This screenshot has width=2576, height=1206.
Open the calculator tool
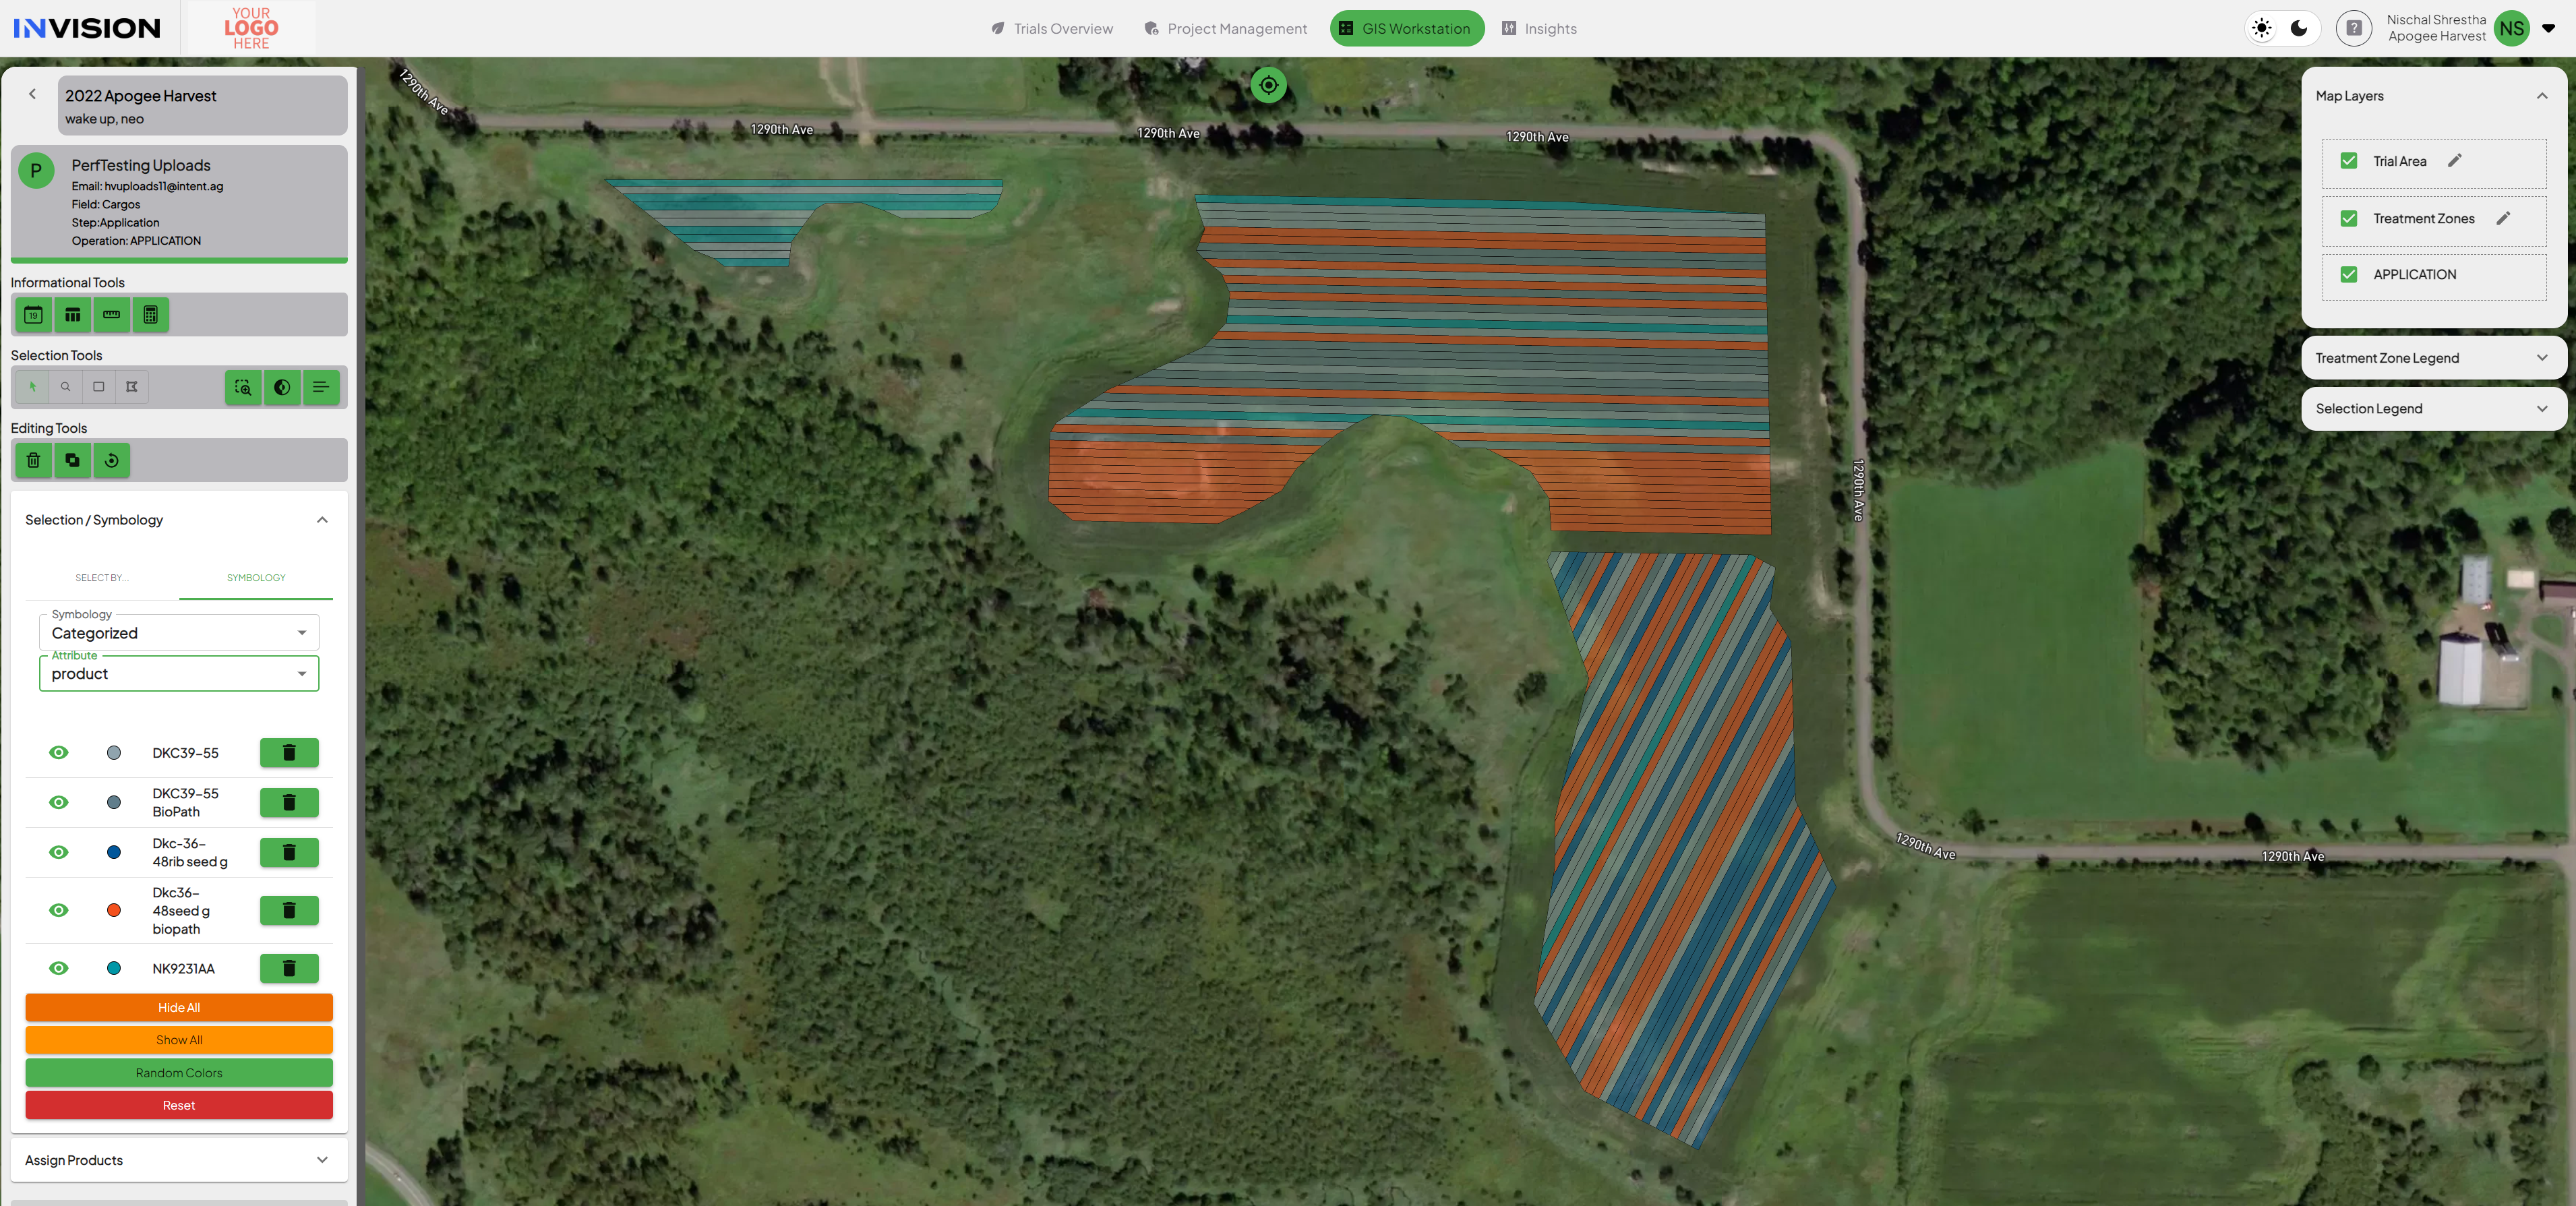150,315
